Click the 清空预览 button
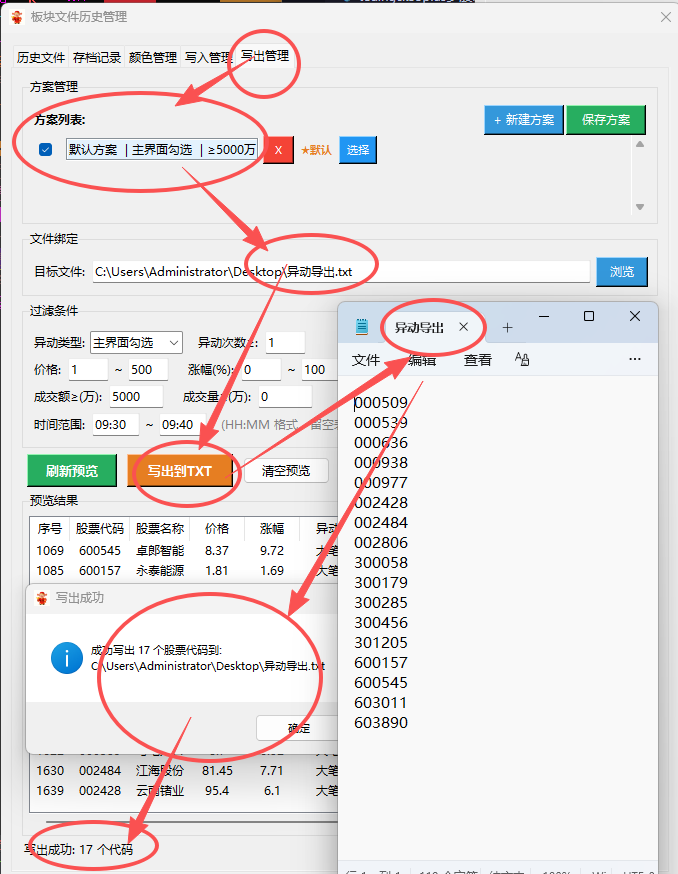 [x=286, y=471]
